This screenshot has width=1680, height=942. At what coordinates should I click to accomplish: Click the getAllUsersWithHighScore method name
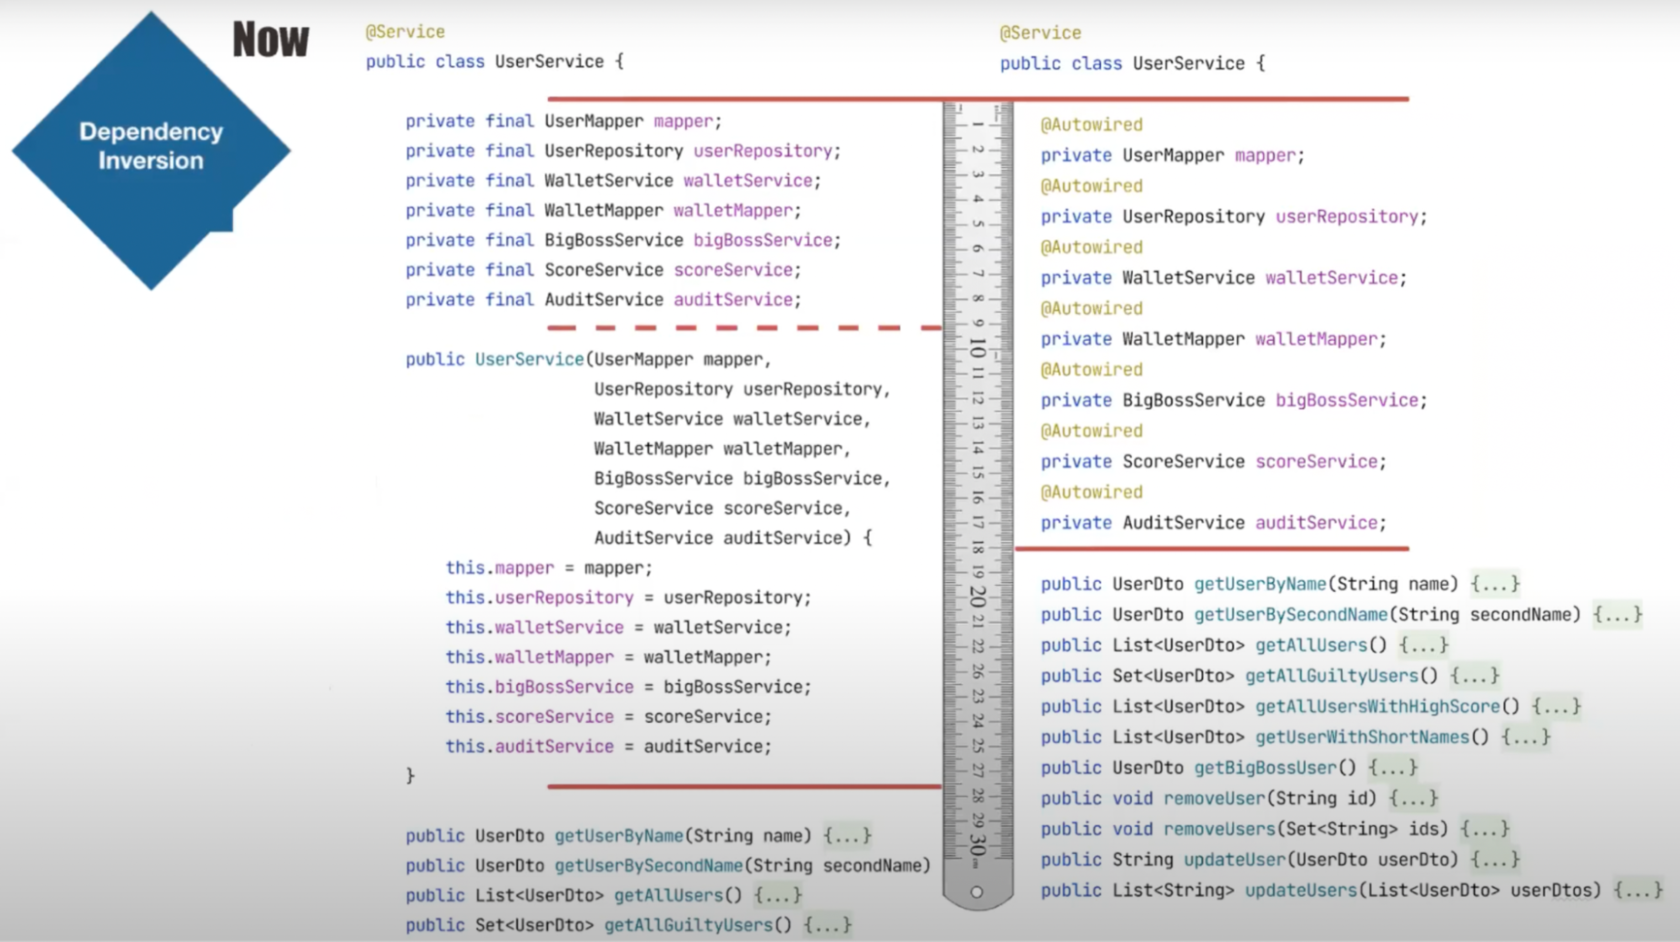coord(1378,707)
